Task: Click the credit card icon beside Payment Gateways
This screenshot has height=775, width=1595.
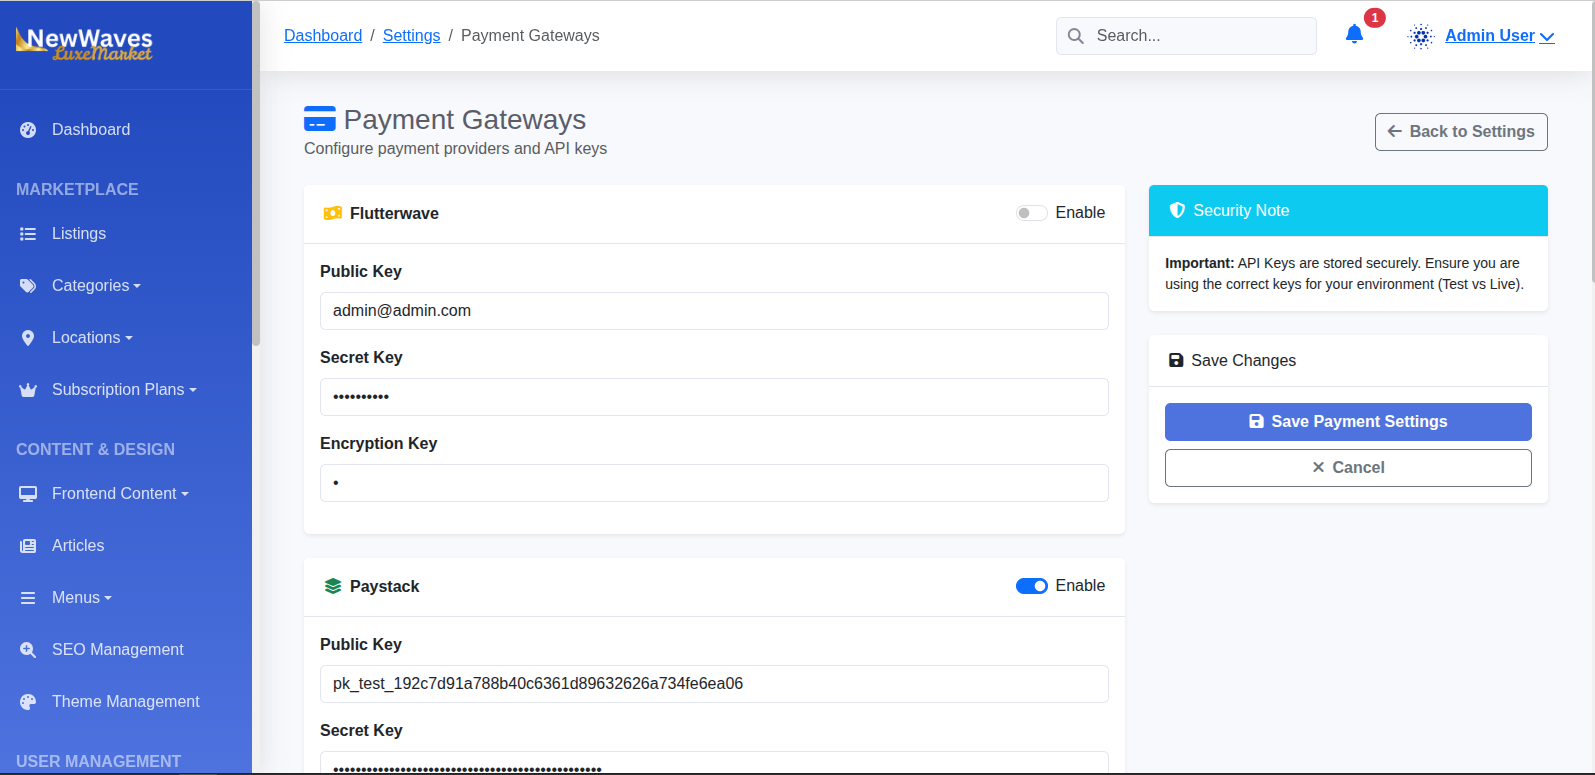Action: (320, 119)
